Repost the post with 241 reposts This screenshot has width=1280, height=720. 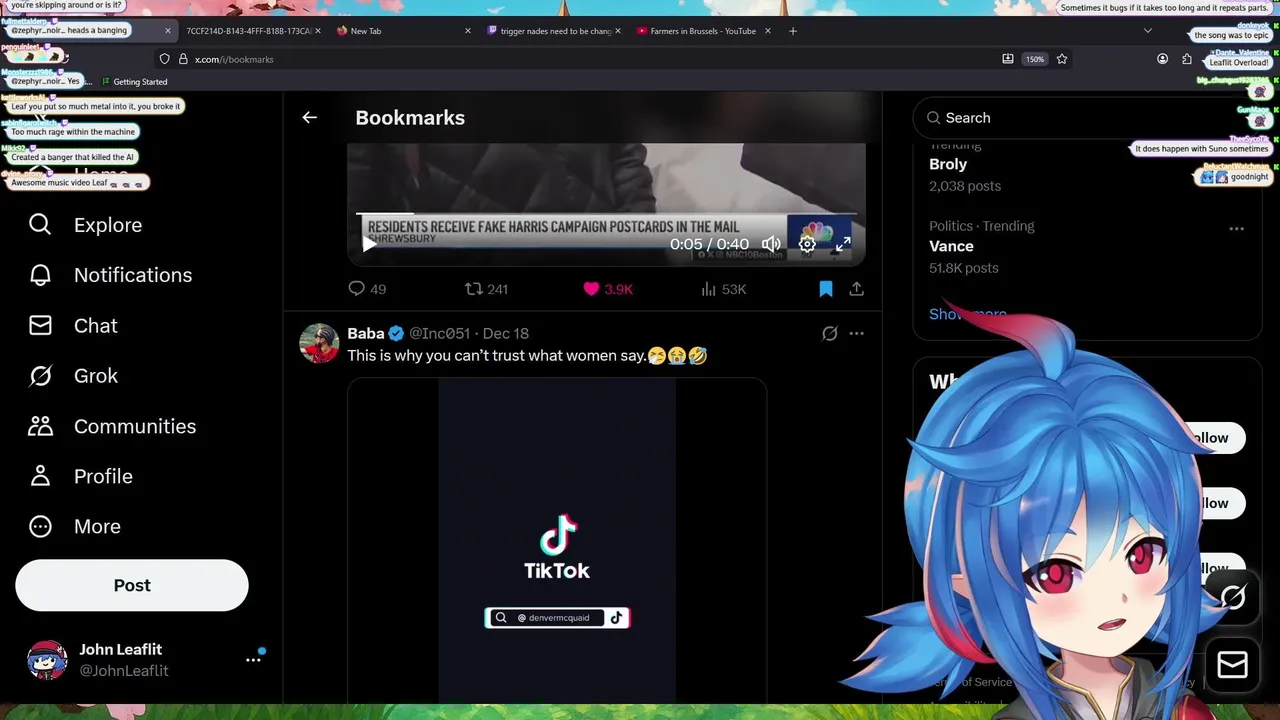(486, 289)
